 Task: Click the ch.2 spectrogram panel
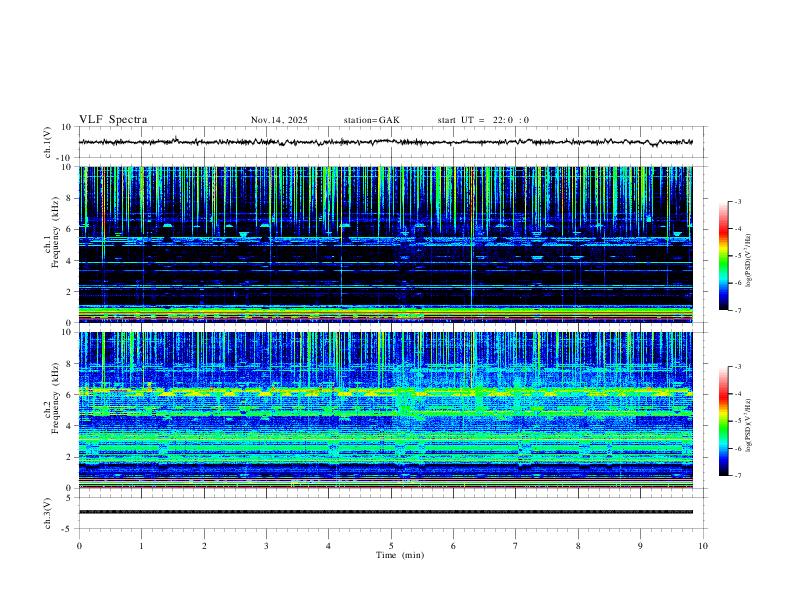pyautogui.click(x=386, y=410)
